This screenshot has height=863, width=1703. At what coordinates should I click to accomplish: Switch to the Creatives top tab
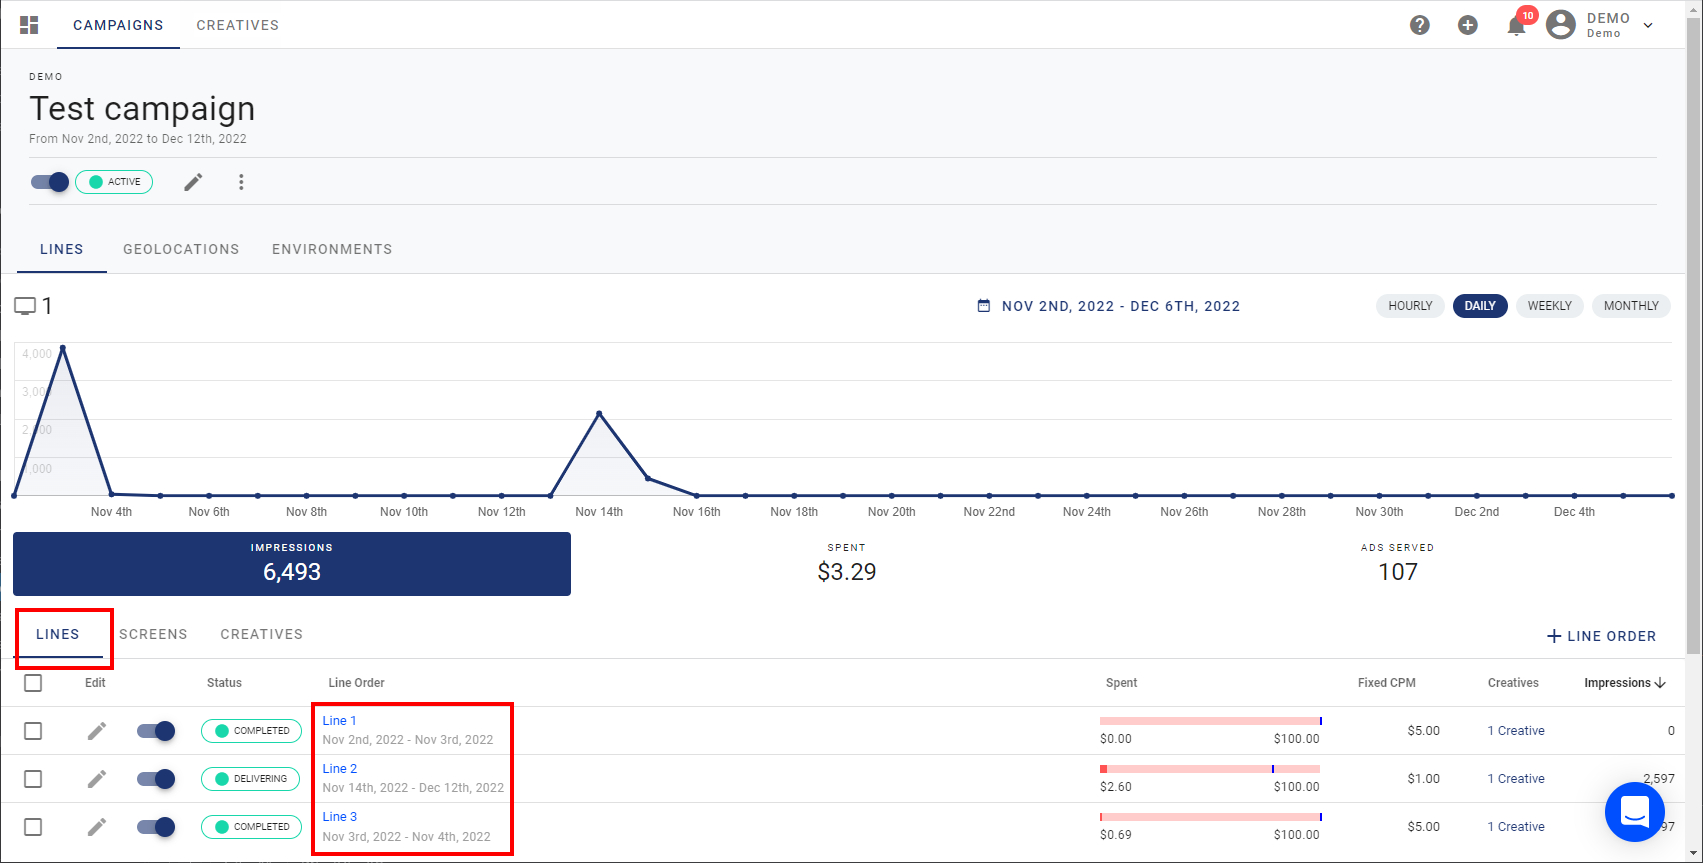coord(237,25)
